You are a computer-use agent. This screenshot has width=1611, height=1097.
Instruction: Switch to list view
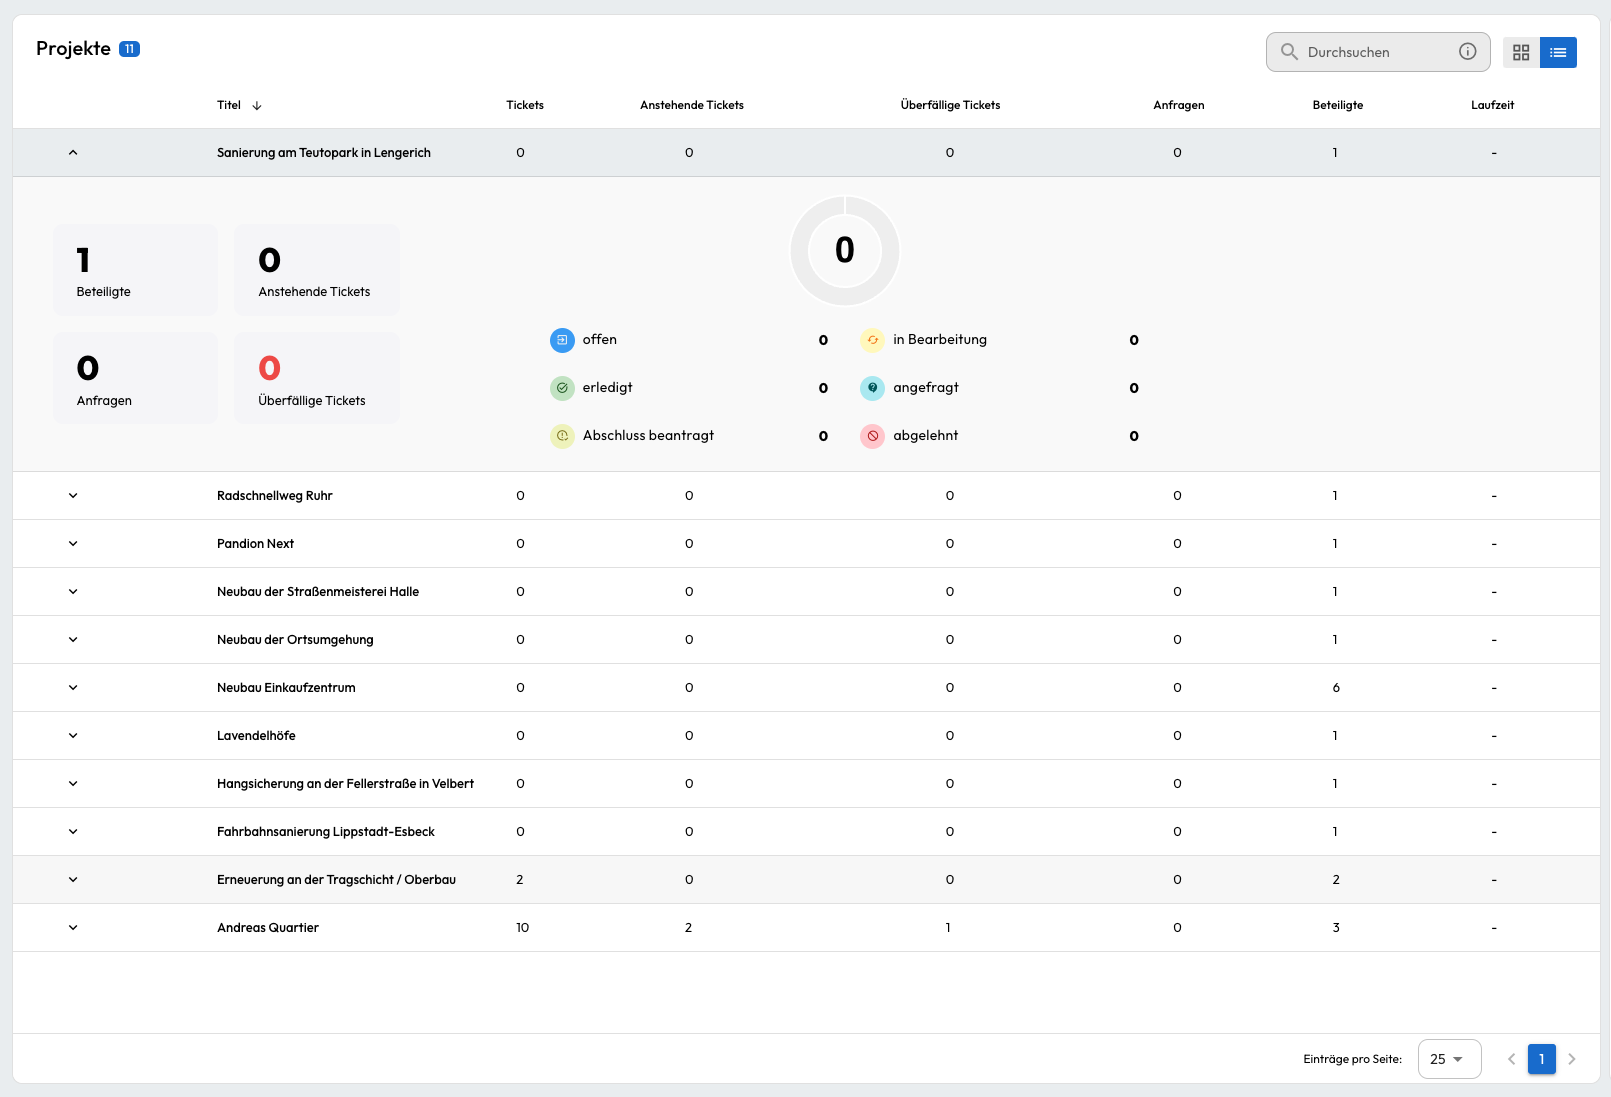1558,52
